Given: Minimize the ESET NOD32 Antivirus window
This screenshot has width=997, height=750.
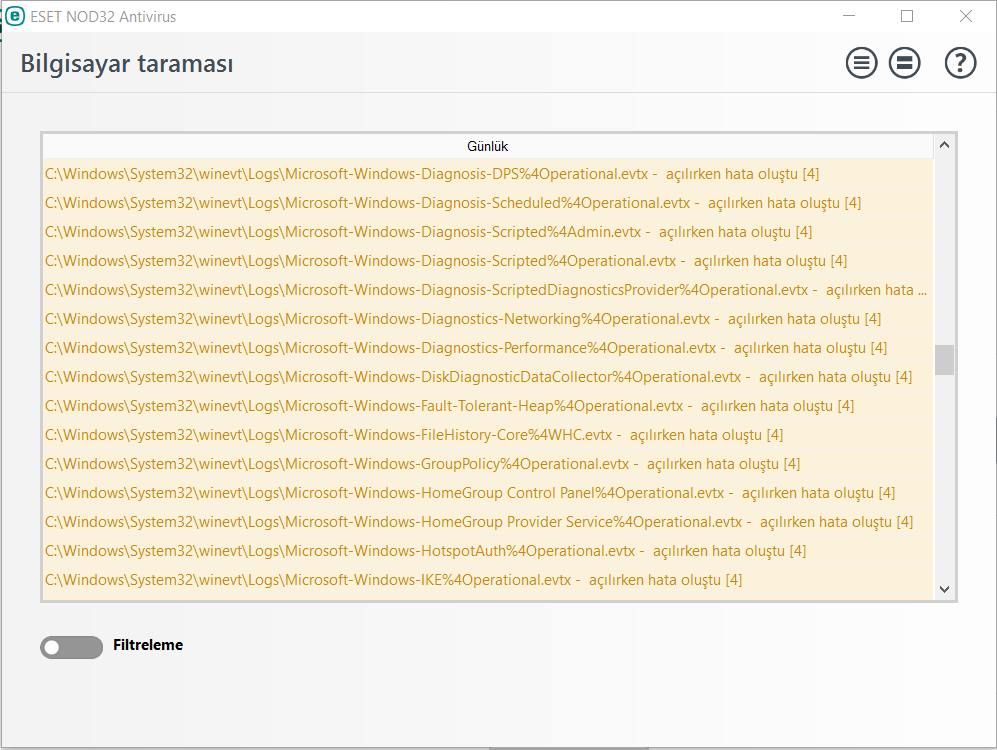Looking at the screenshot, I should (x=849, y=16).
